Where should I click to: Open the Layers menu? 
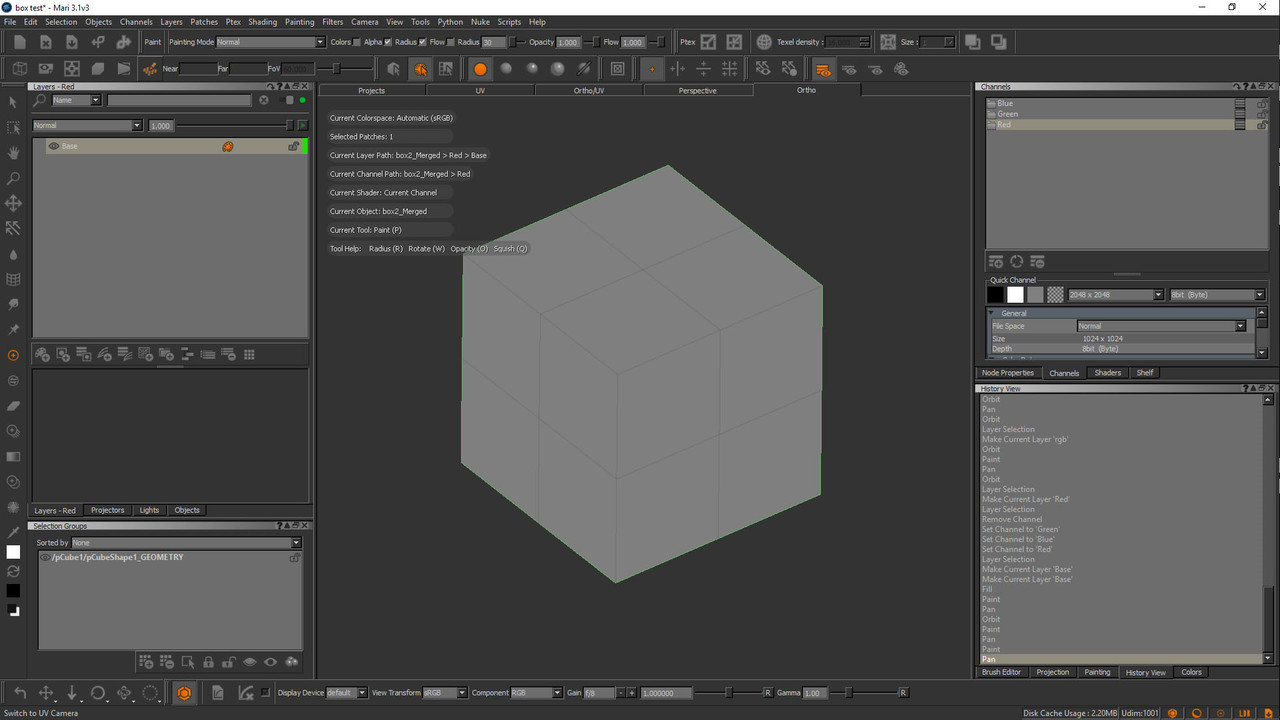(172, 21)
